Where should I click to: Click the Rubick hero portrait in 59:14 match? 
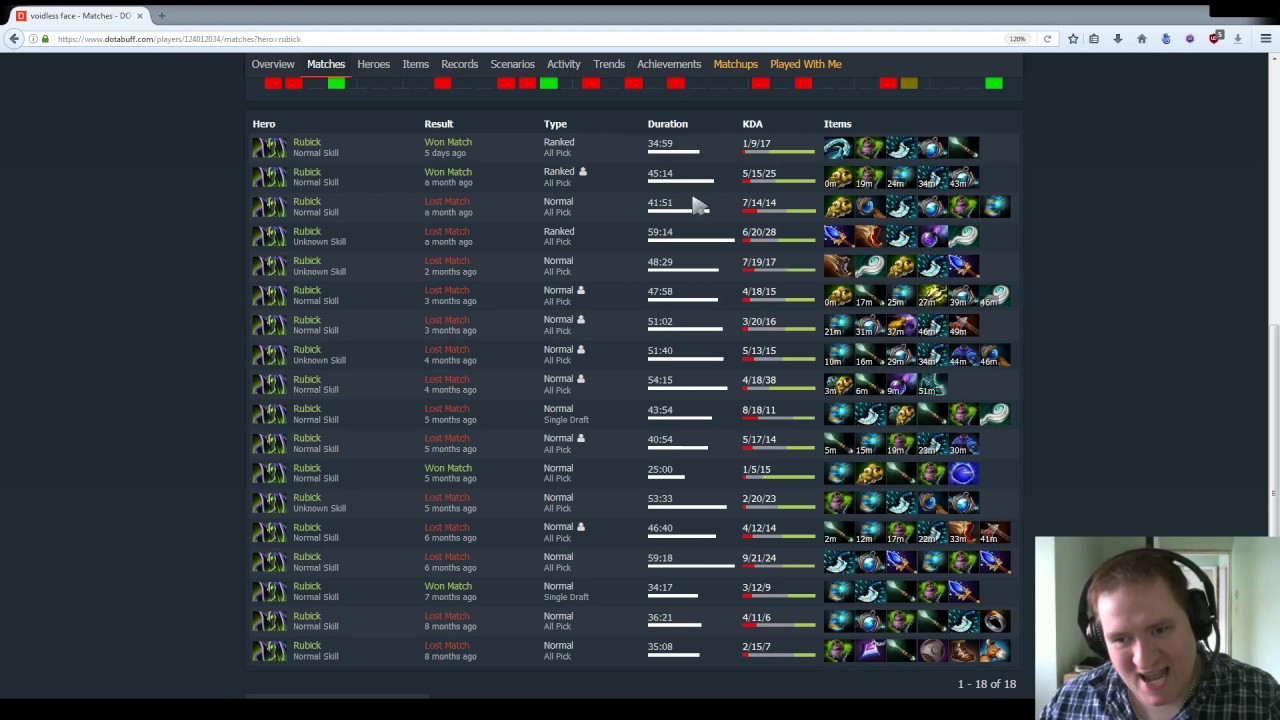(269, 236)
